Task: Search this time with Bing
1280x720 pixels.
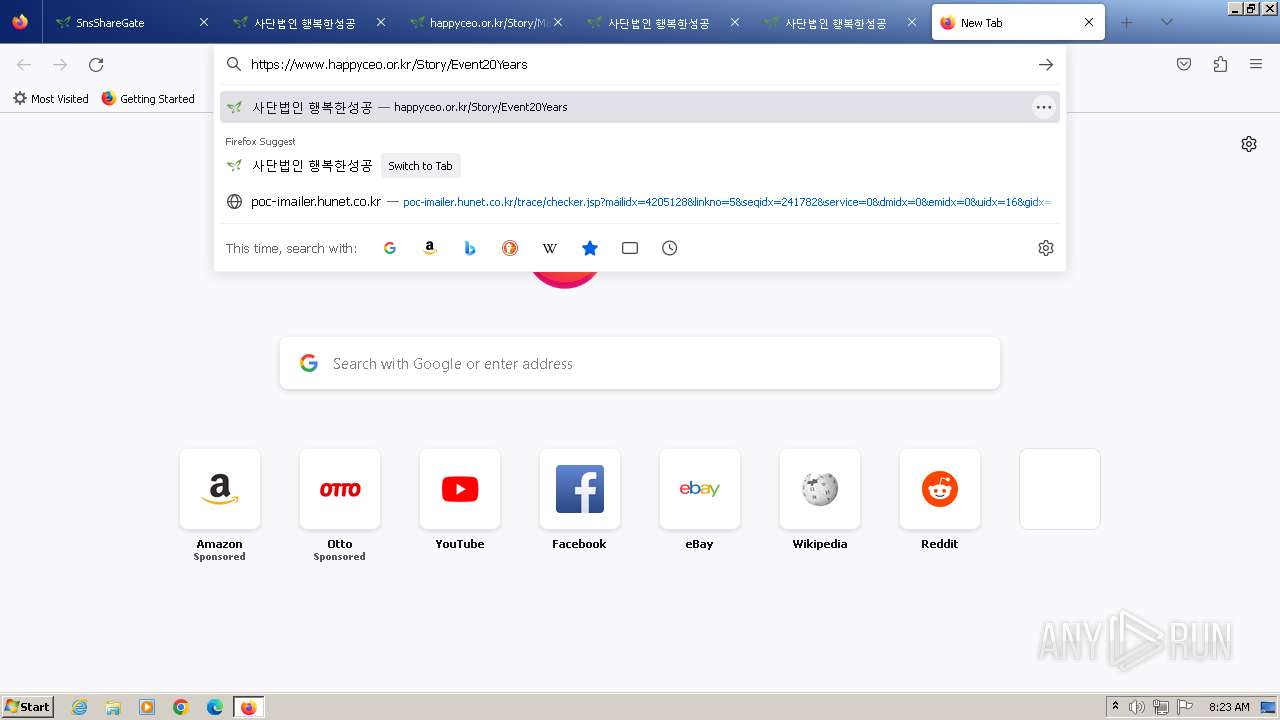Action: coord(470,248)
